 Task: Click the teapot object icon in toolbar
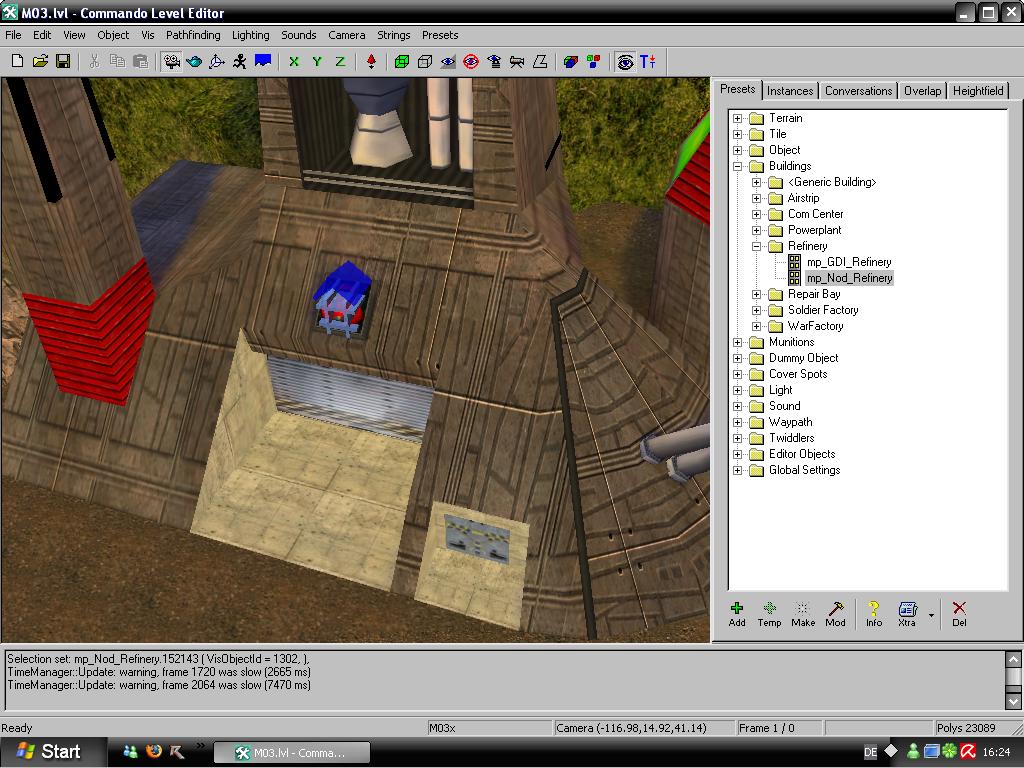click(195, 61)
